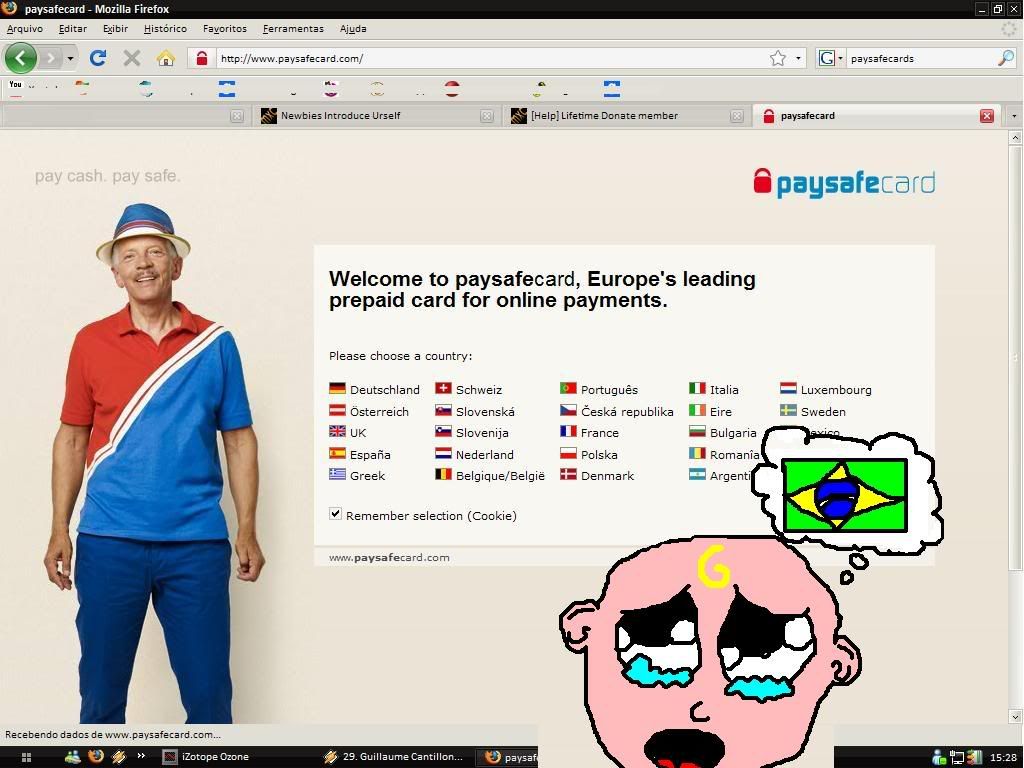Click the page reload icon
The image size is (1024, 768).
coord(97,58)
